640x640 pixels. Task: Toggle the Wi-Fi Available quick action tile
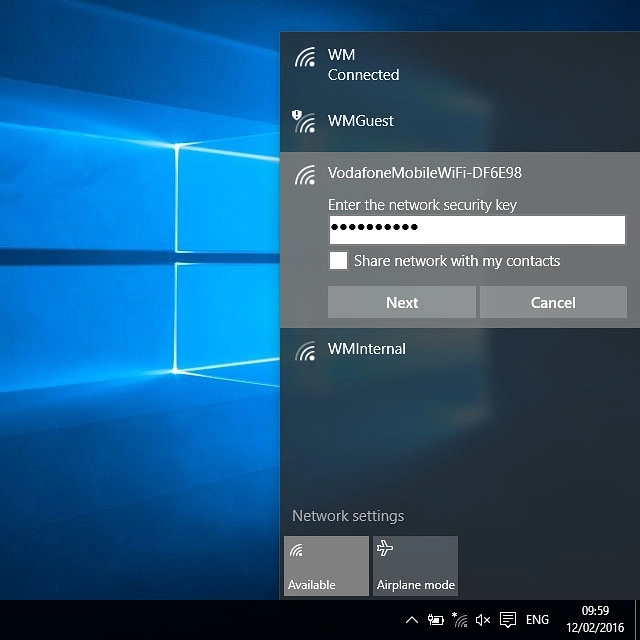[x=326, y=566]
